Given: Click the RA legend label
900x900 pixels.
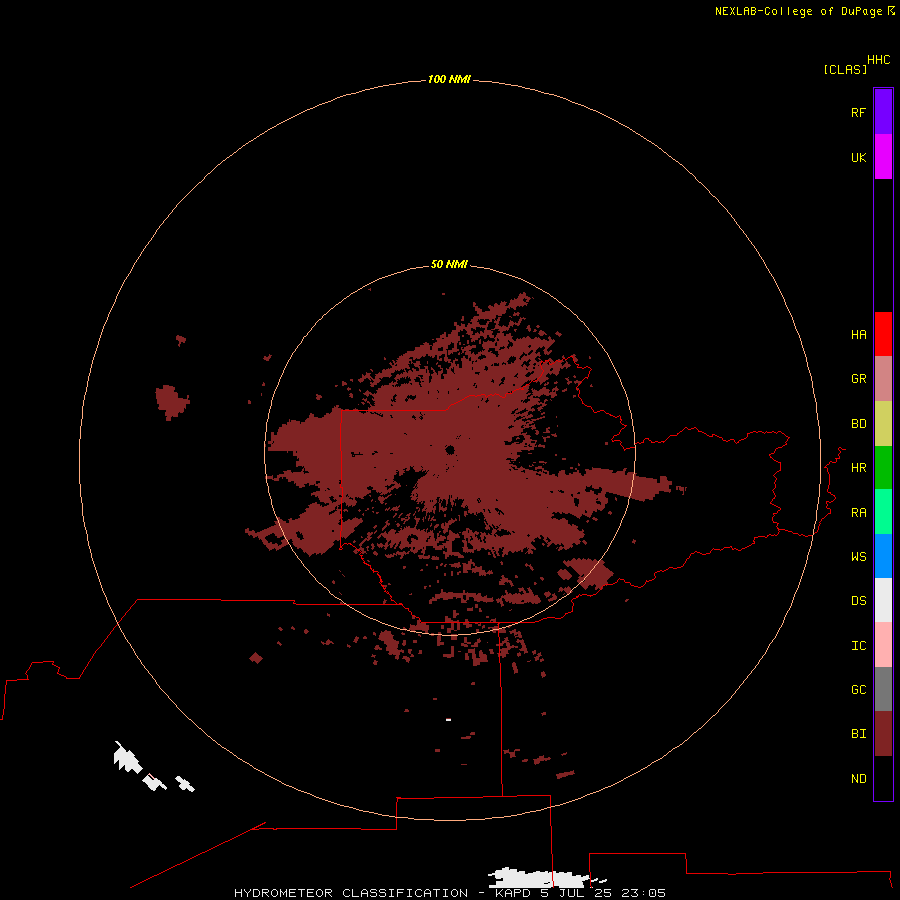Looking at the screenshot, I should 858,513.
